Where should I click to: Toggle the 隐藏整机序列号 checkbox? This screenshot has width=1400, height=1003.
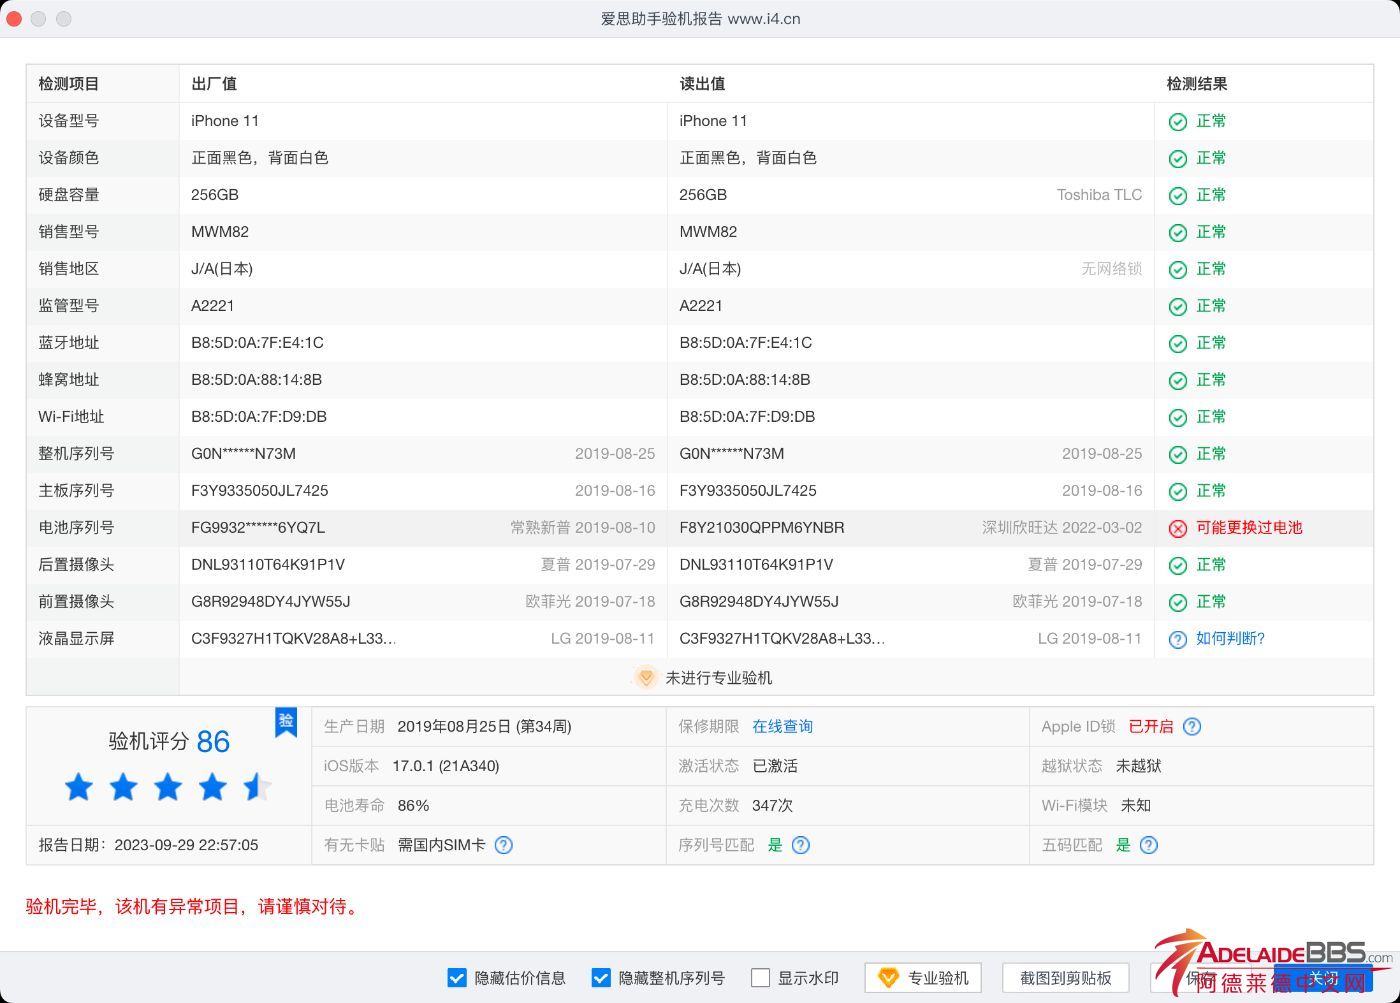click(x=601, y=978)
